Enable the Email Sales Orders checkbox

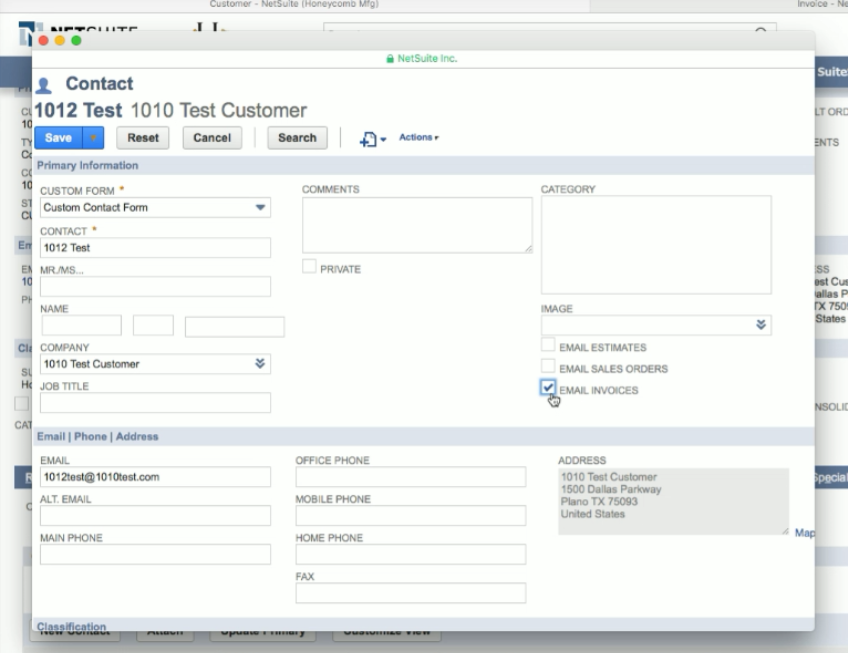548,366
